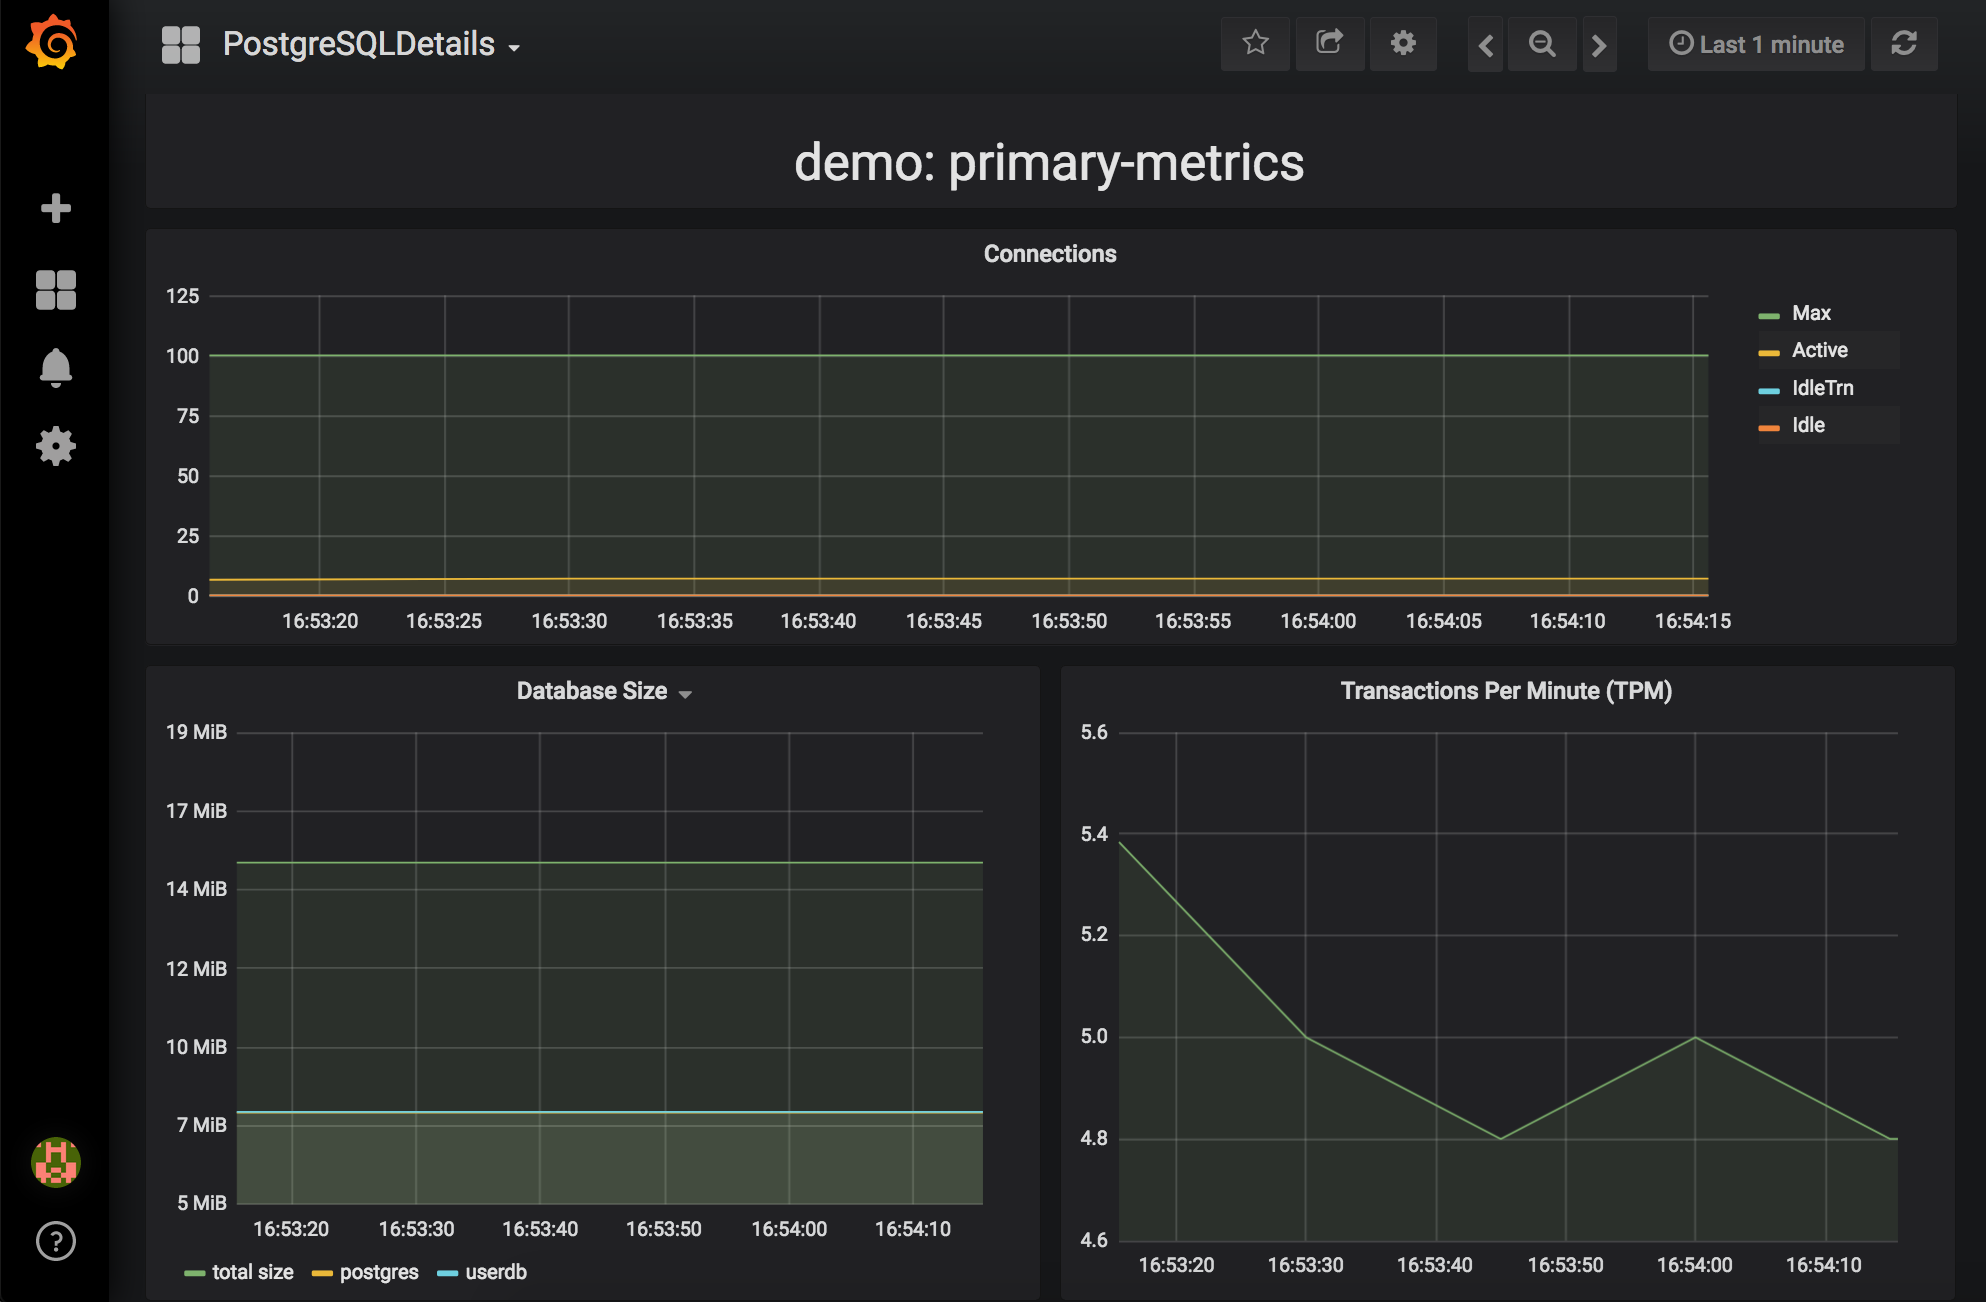Open dashboard settings gear
This screenshot has height=1302, width=1986.
[x=1403, y=44]
